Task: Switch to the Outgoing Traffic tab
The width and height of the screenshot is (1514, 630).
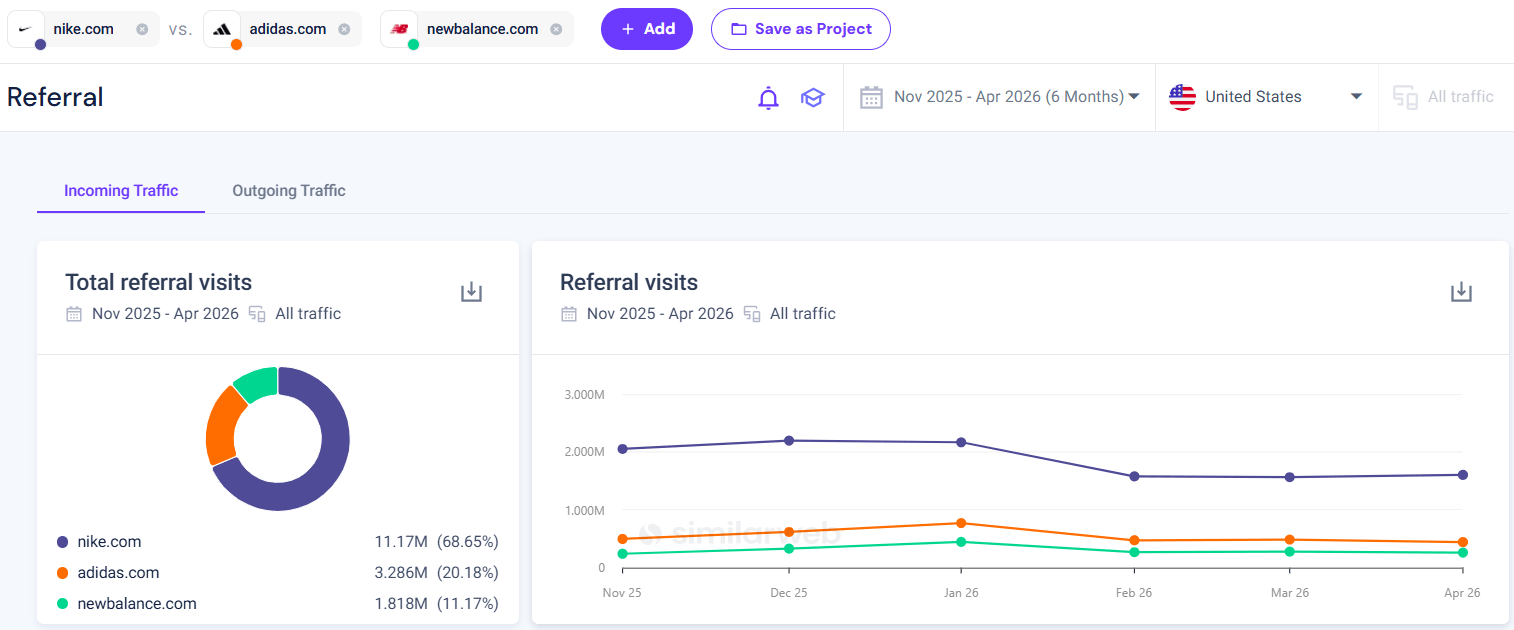Action: tap(289, 191)
